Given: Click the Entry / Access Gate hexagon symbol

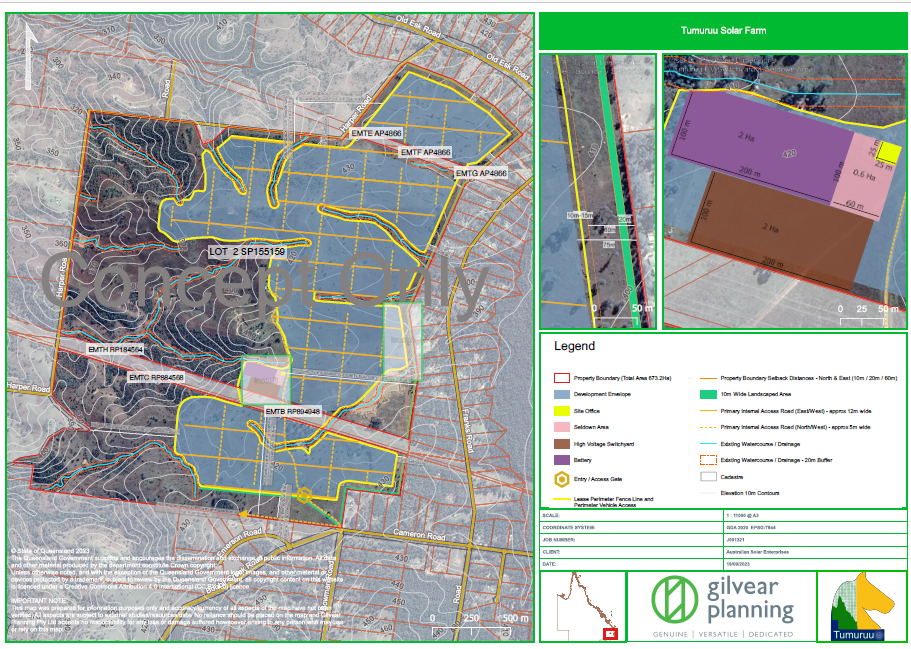Looking at the screenshot, I should [x=560, y=477].
